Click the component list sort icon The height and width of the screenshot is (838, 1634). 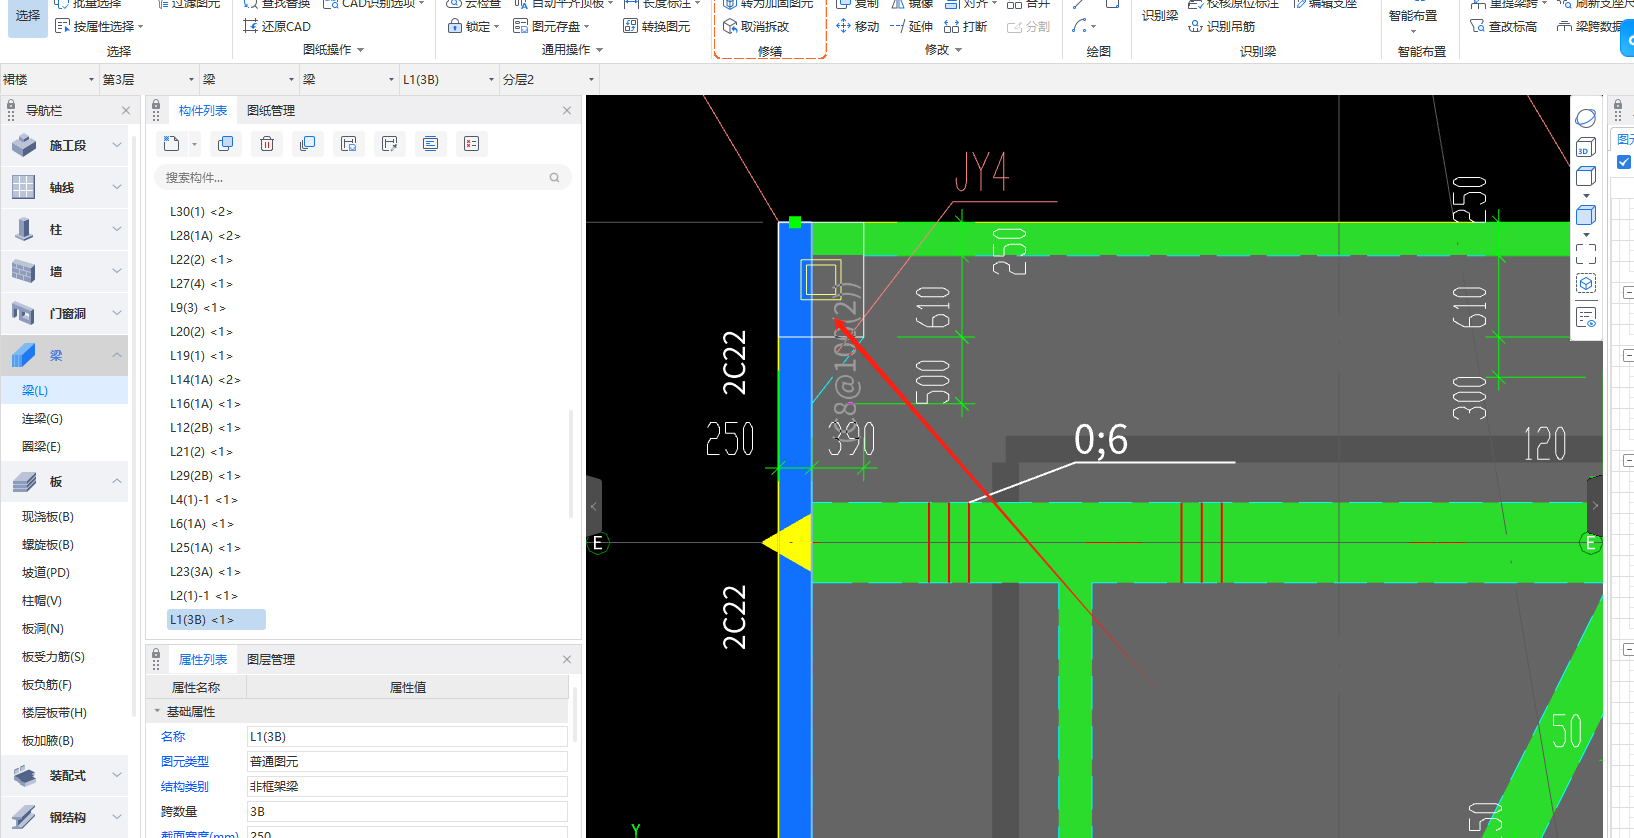(x=431, y=144)
